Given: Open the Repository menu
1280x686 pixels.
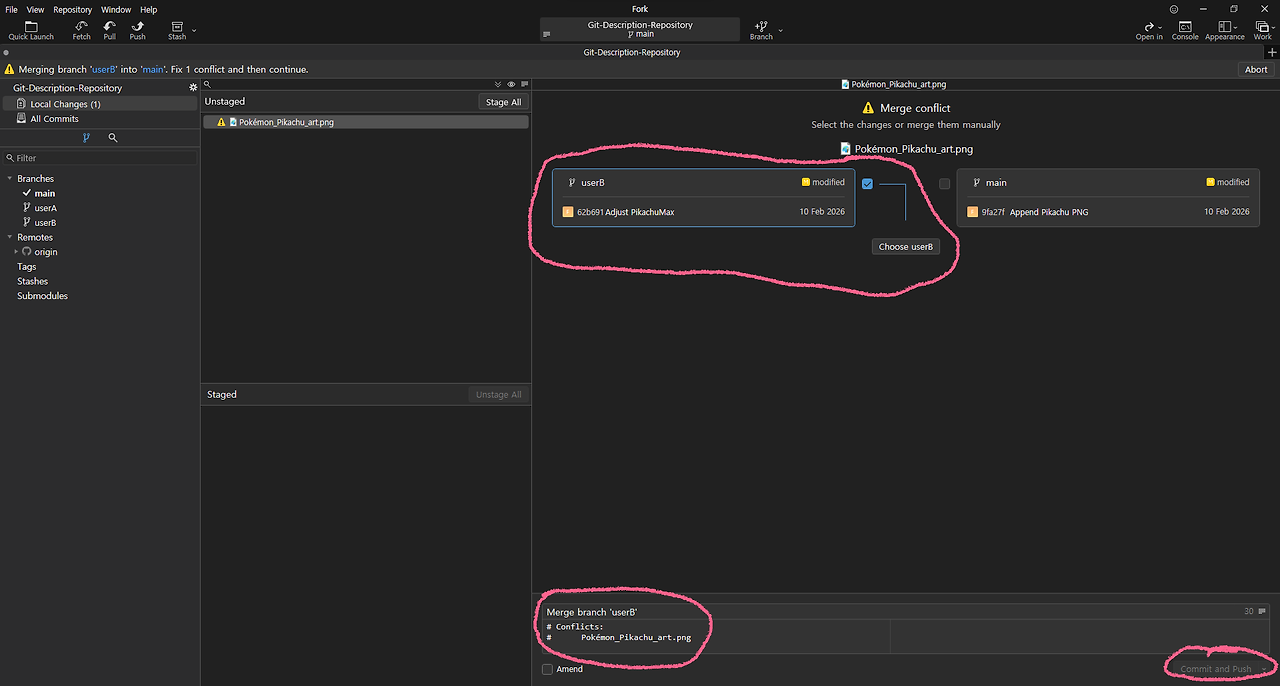Looking at the screenshot, I should click(72, 9).
